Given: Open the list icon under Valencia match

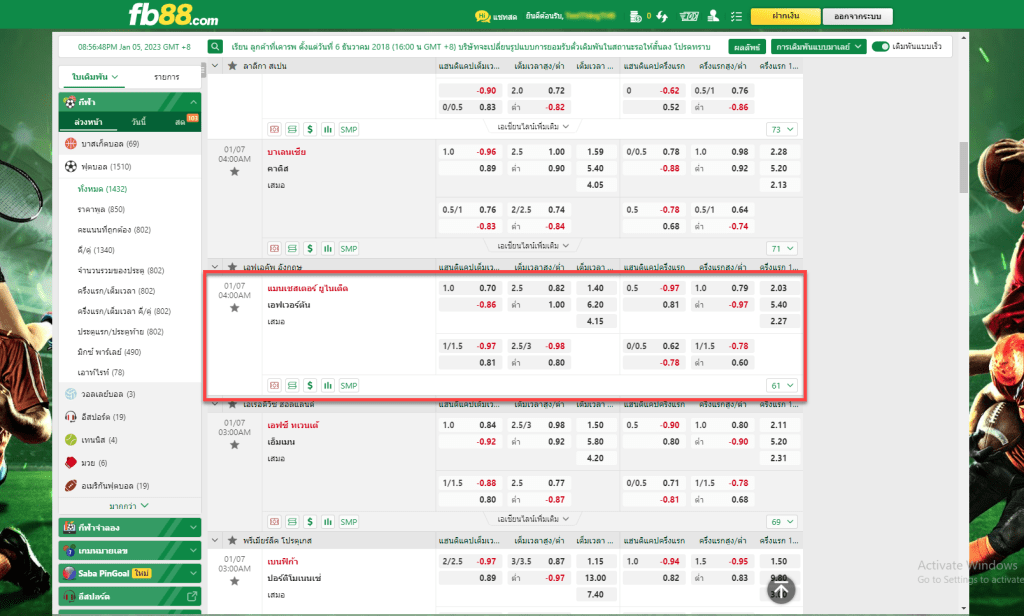Looking at the screenshot, I should [x=292, y=248].
